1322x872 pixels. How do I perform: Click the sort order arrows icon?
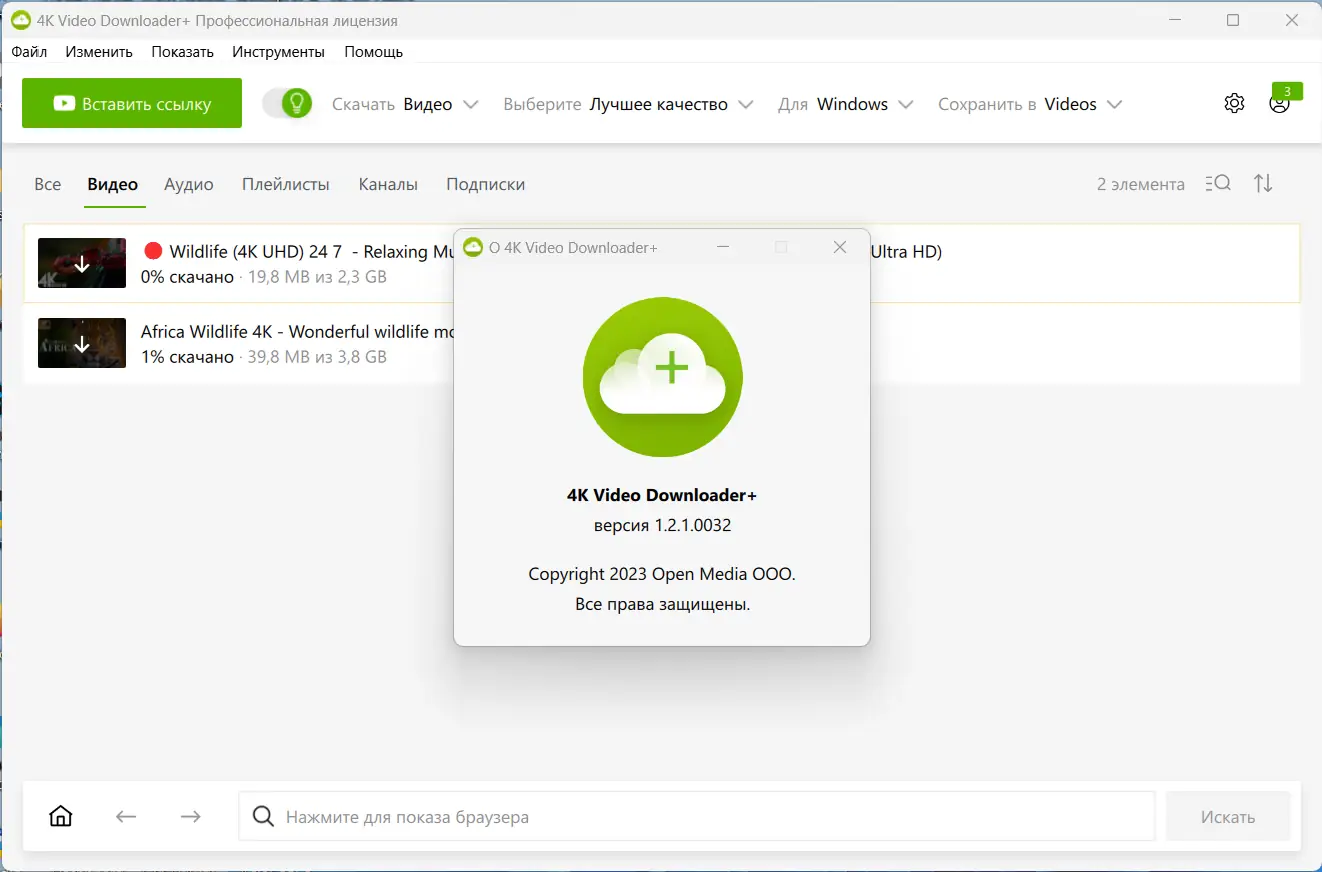tap(1264, 183)
